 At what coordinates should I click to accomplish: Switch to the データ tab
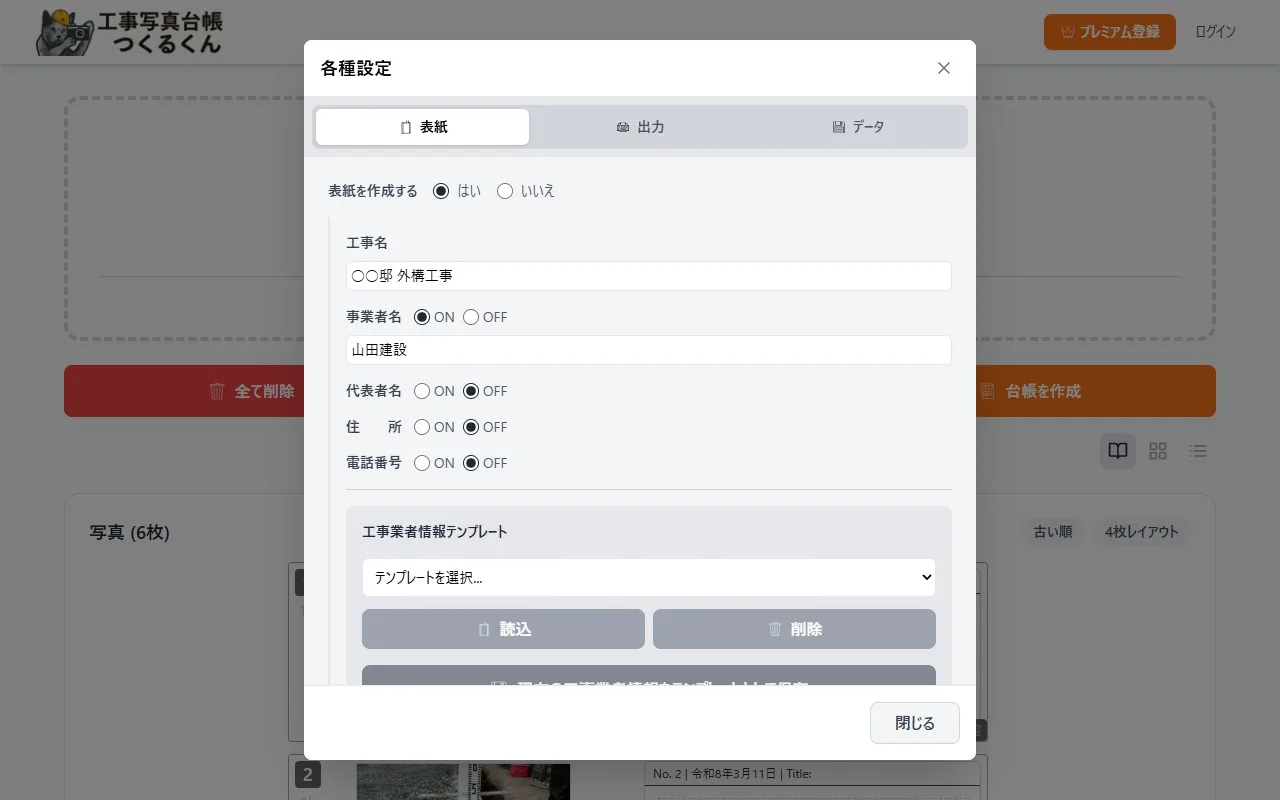tap(858, 126)
